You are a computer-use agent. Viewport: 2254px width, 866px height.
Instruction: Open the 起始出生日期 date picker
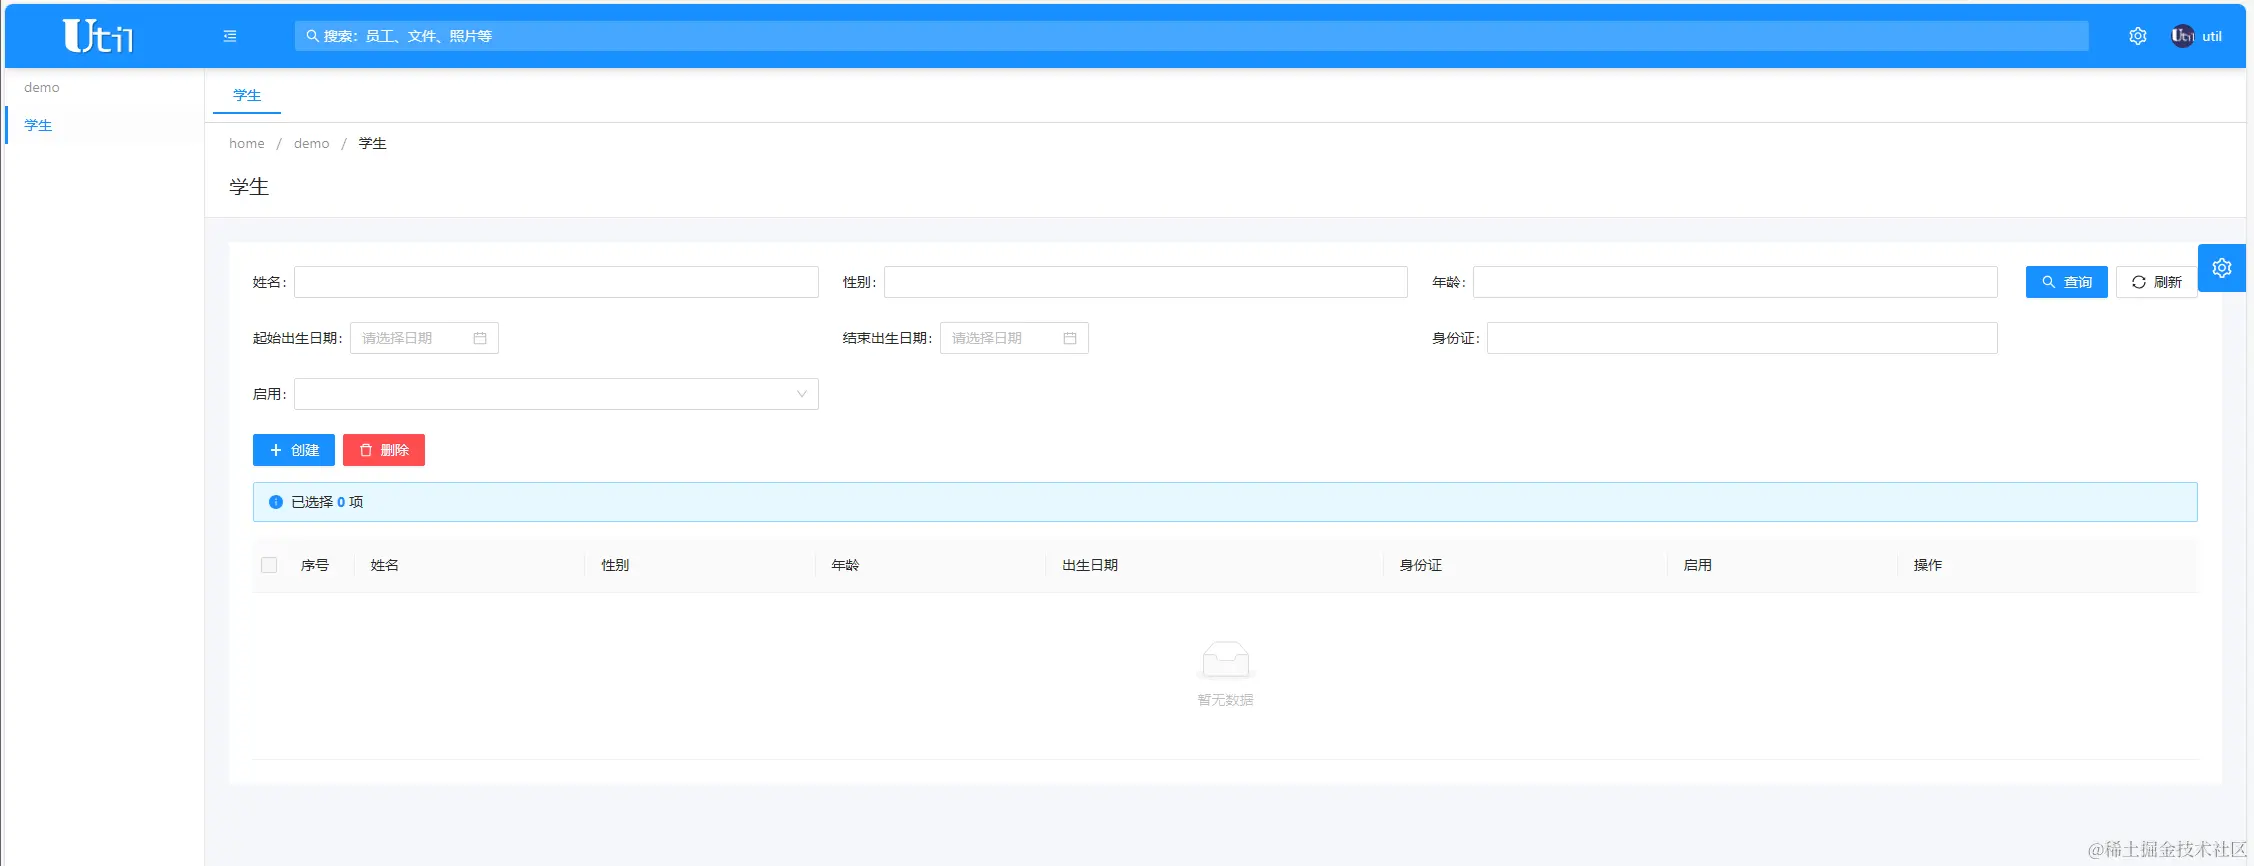[424, 338]
